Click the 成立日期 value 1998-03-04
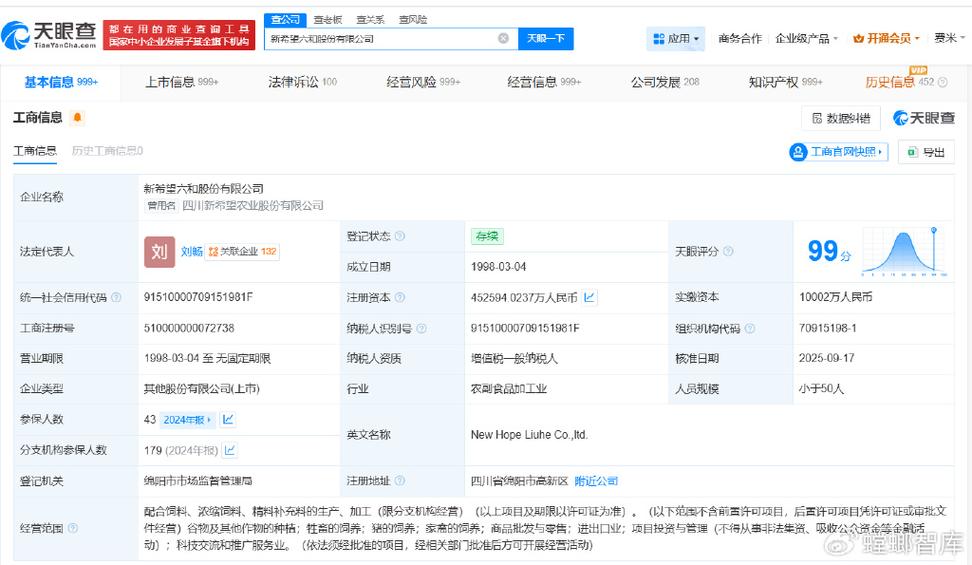Image resolution: width=972 pixels, height=565 pixels. (x=498, y=267)
